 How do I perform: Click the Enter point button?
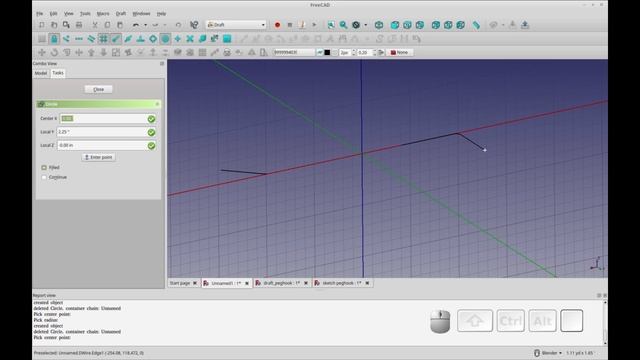[98, 157]
